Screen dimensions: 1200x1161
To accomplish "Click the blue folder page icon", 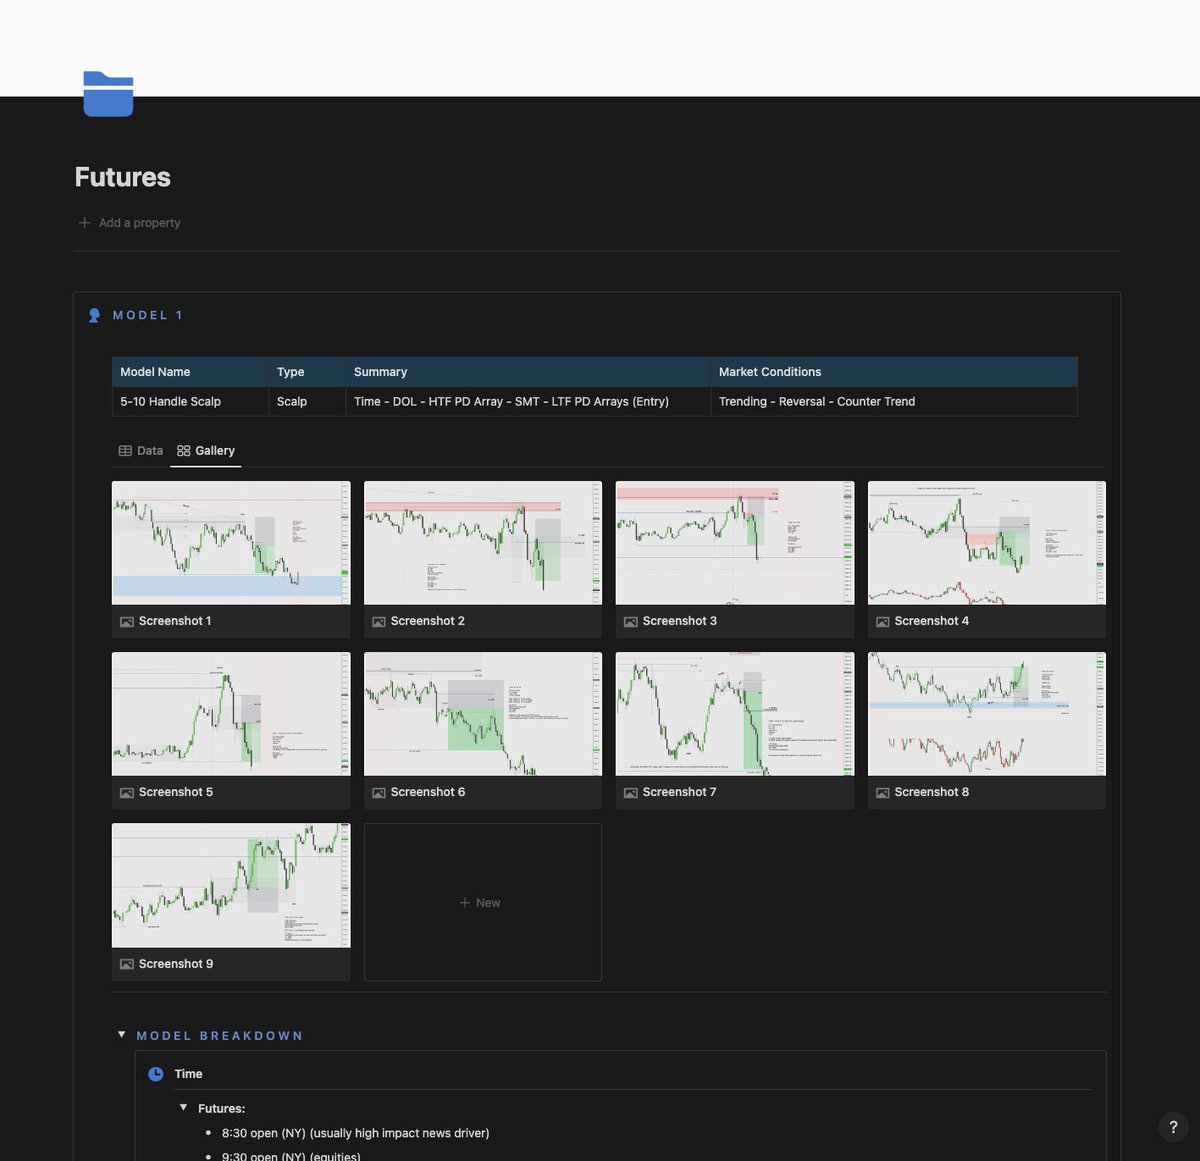I will [108, 94].
